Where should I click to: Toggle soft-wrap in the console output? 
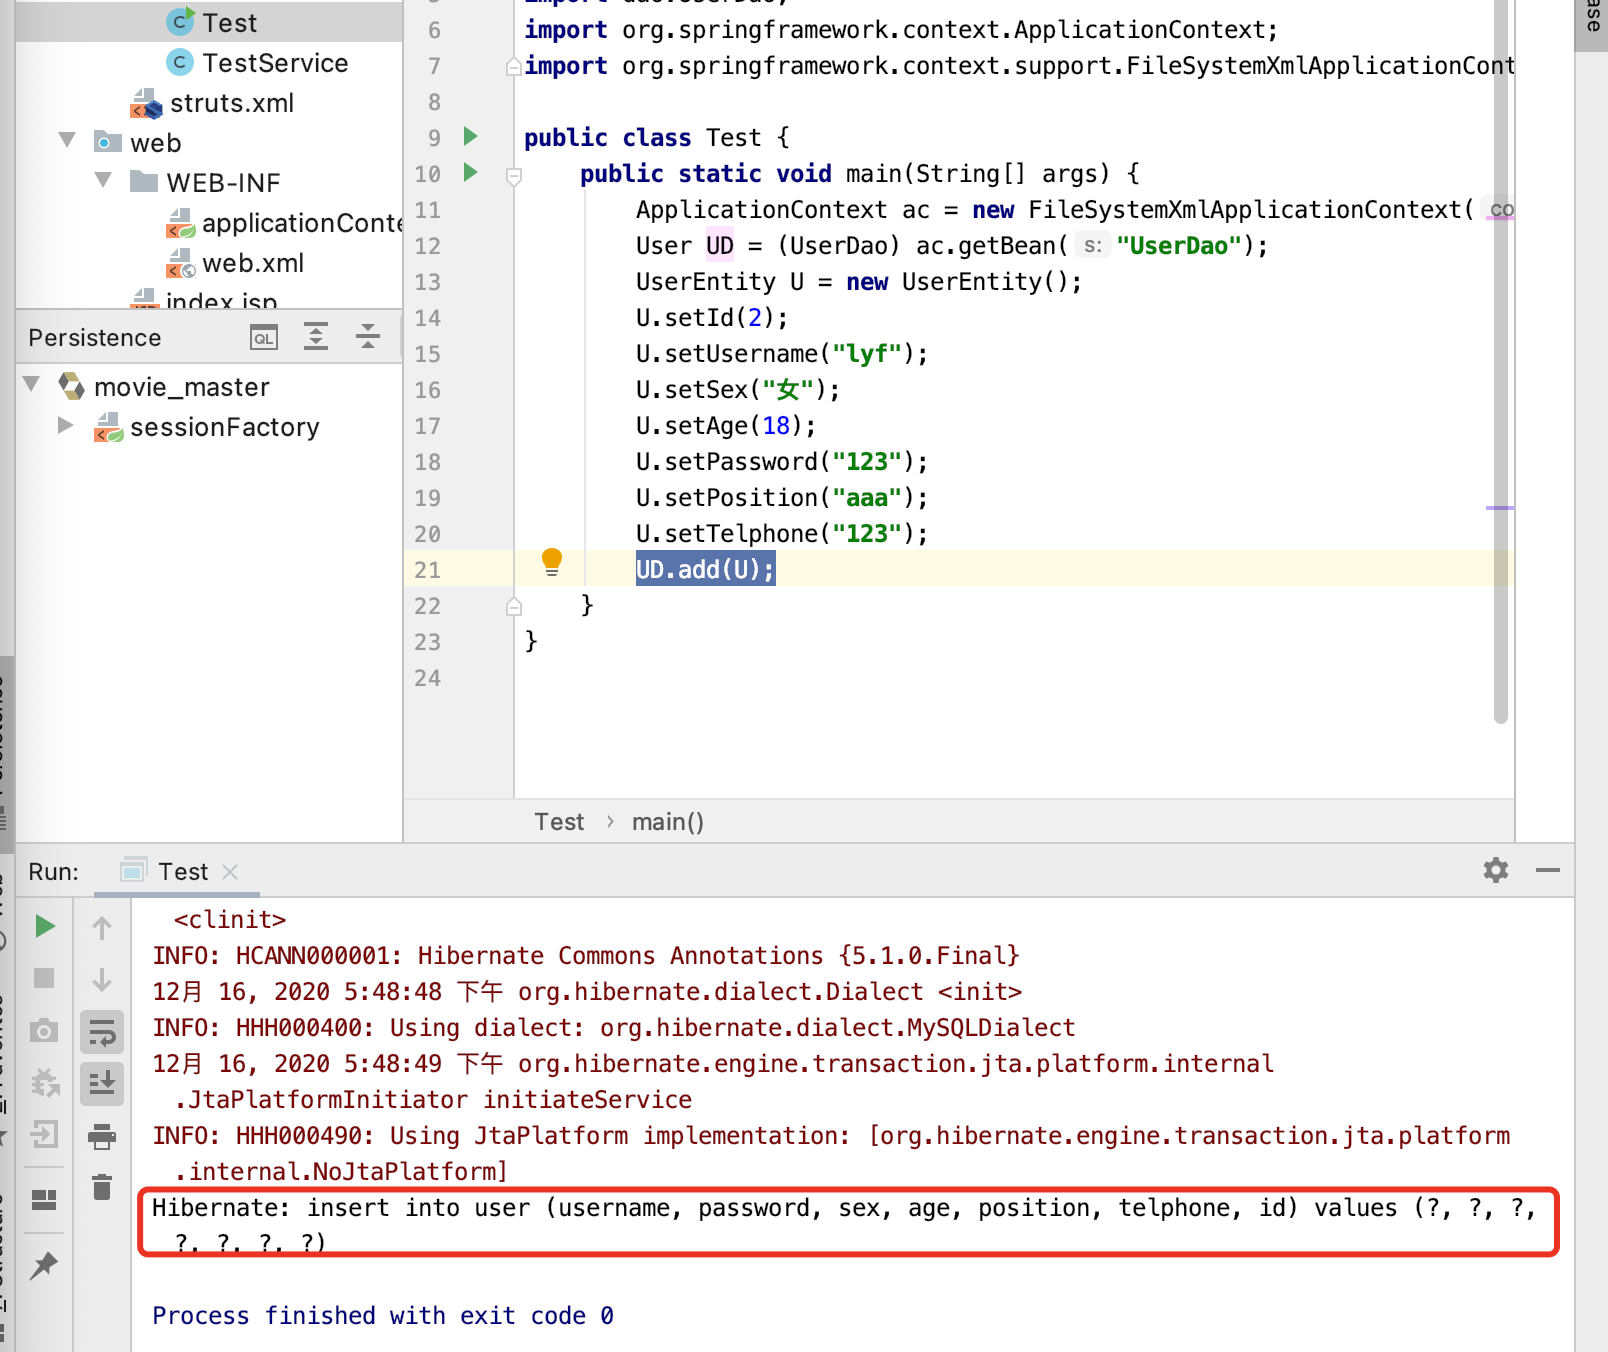tap(102, 1032)
